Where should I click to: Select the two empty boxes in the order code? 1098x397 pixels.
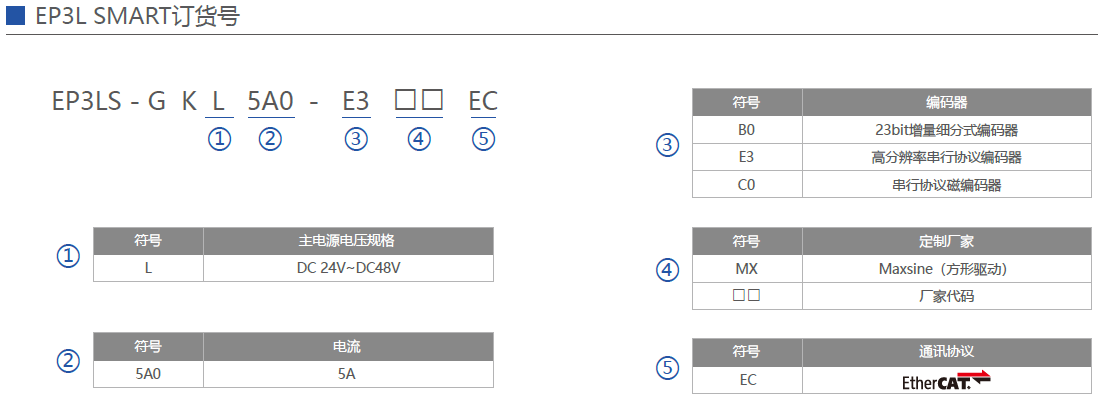(x=419, y=102)
